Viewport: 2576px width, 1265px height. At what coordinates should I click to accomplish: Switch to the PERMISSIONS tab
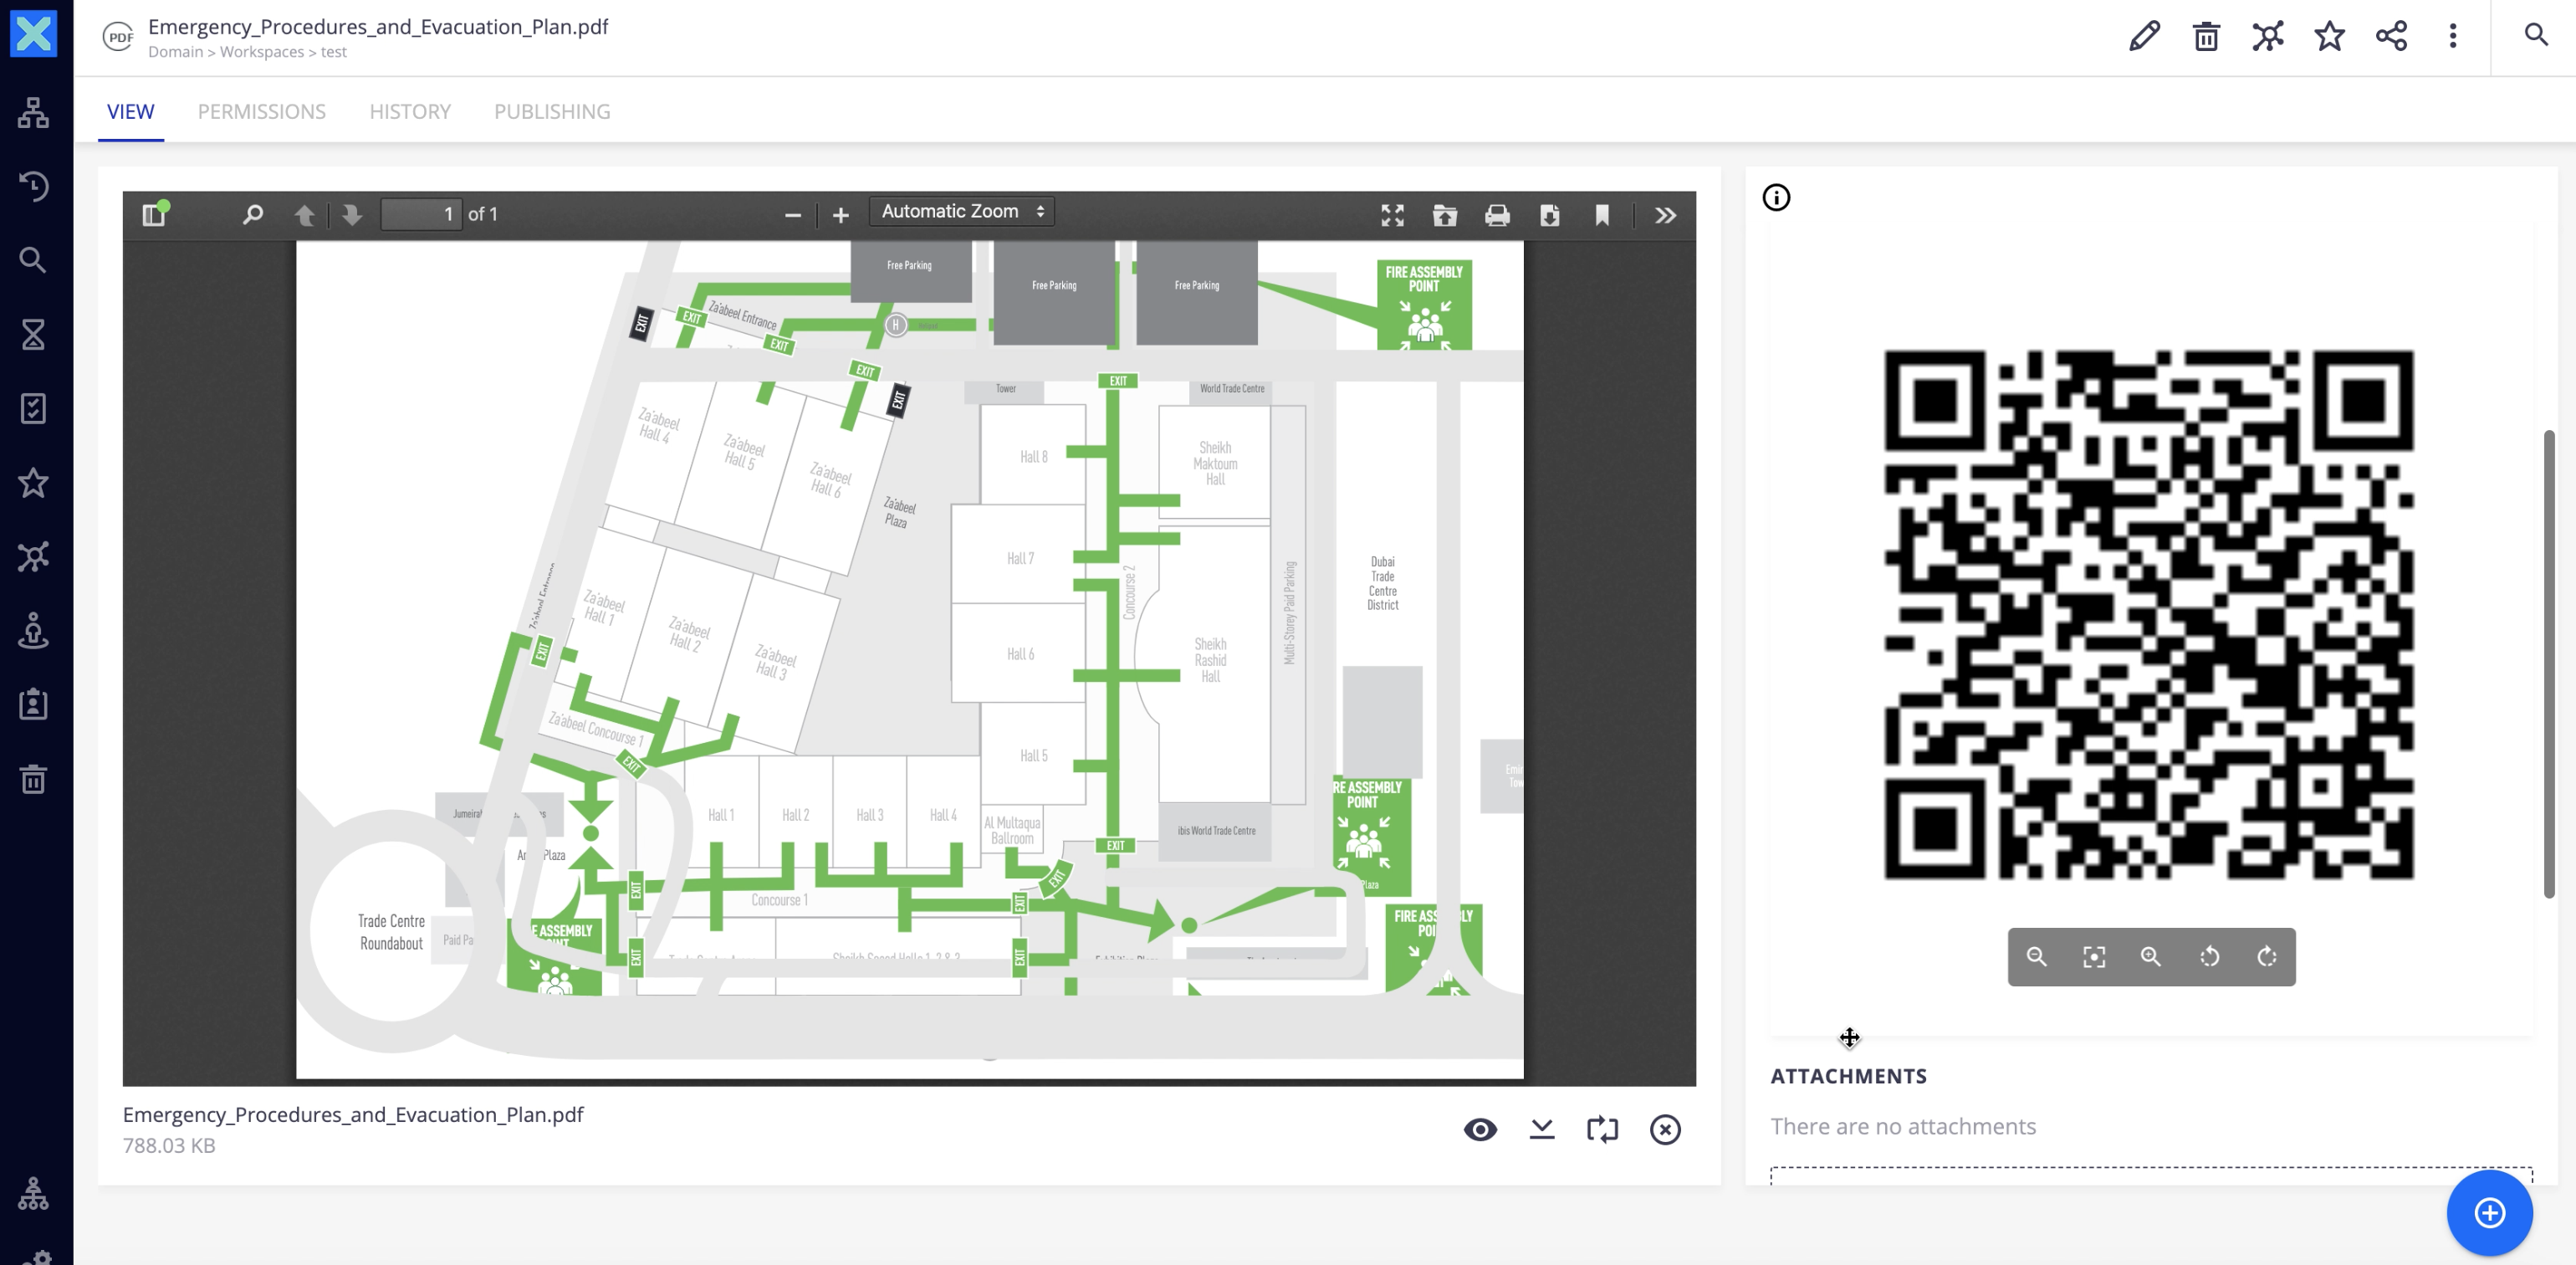click(261, 111)
